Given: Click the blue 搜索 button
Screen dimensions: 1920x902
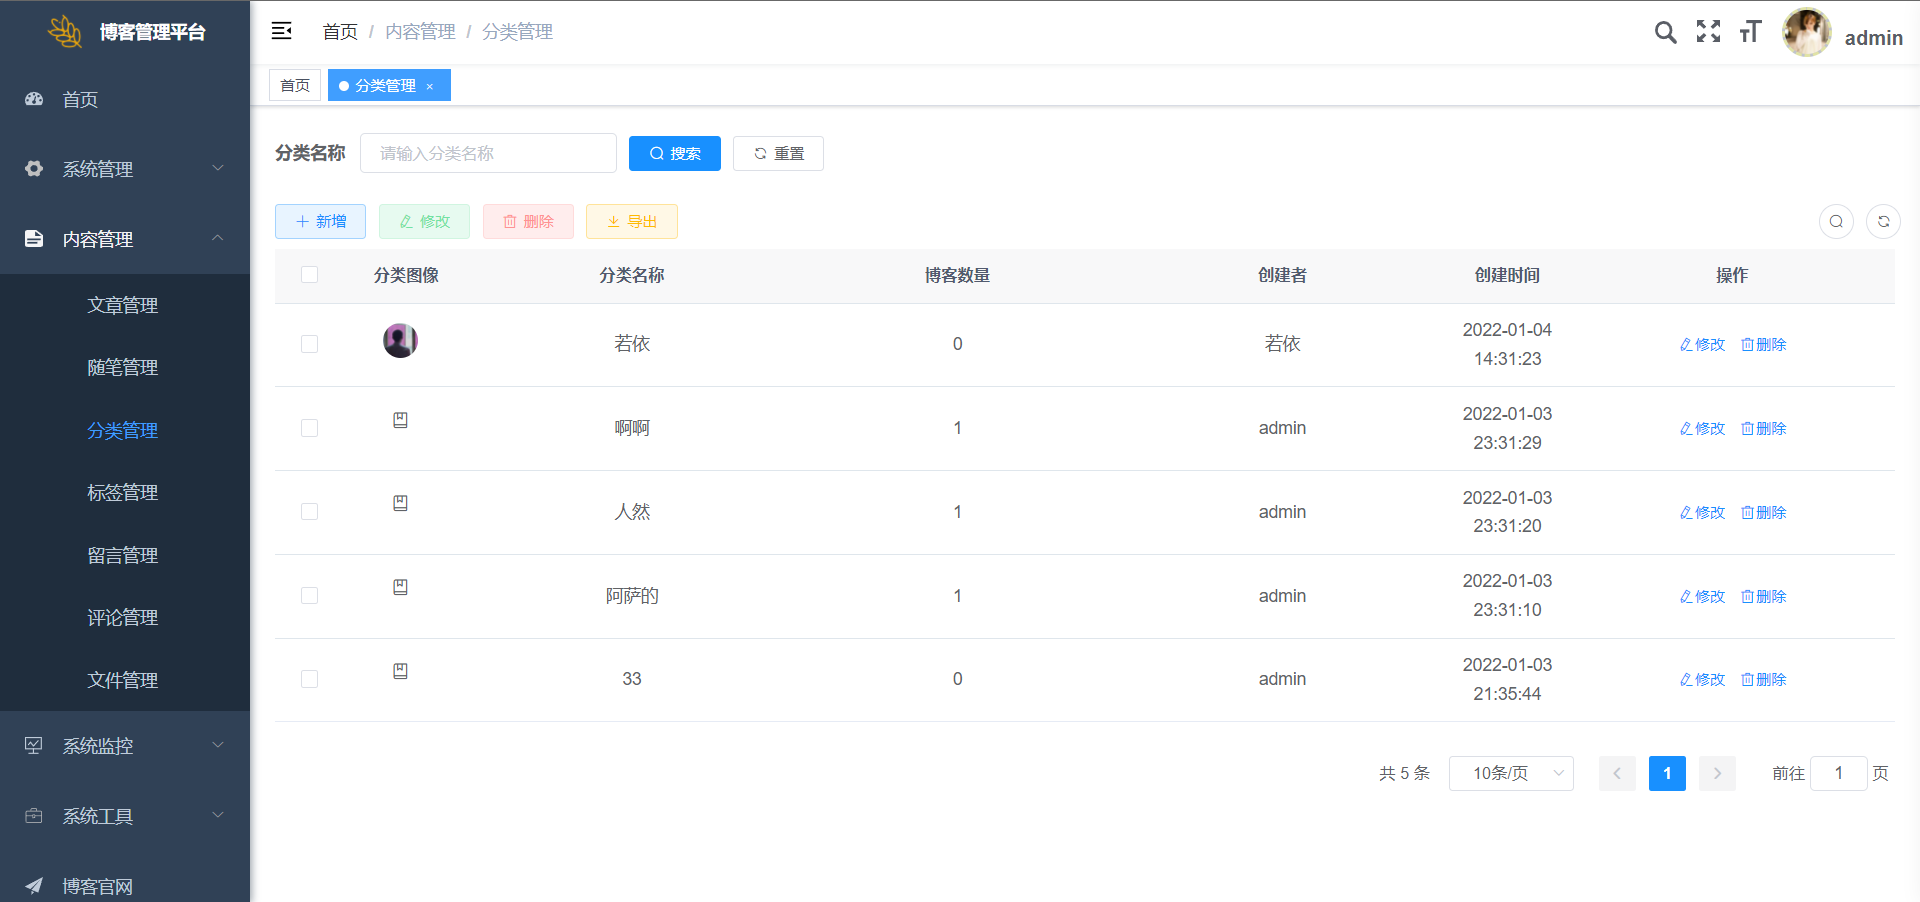Looking at the screenshot, I should pos(674,153).
